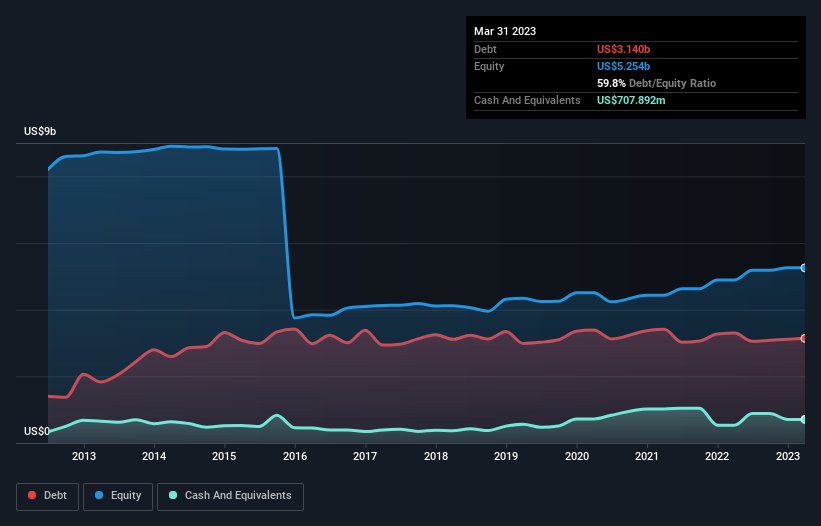The height and width of the screenshot is (526, 821).
Task: Click the 2019 x-axis label
Action: tap(506, 456)
